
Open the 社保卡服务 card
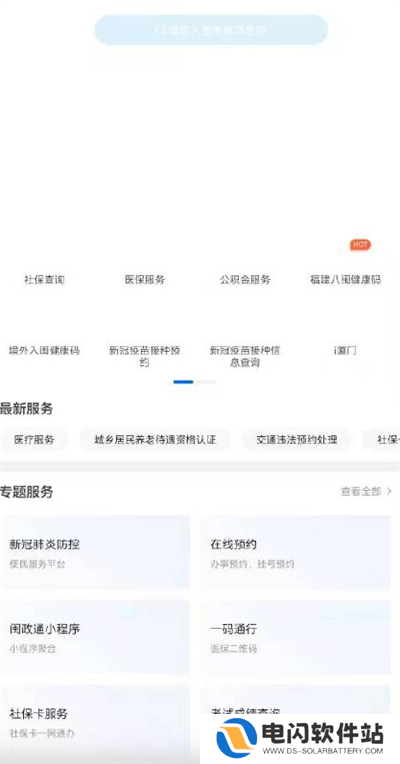(x=95, y=722)
